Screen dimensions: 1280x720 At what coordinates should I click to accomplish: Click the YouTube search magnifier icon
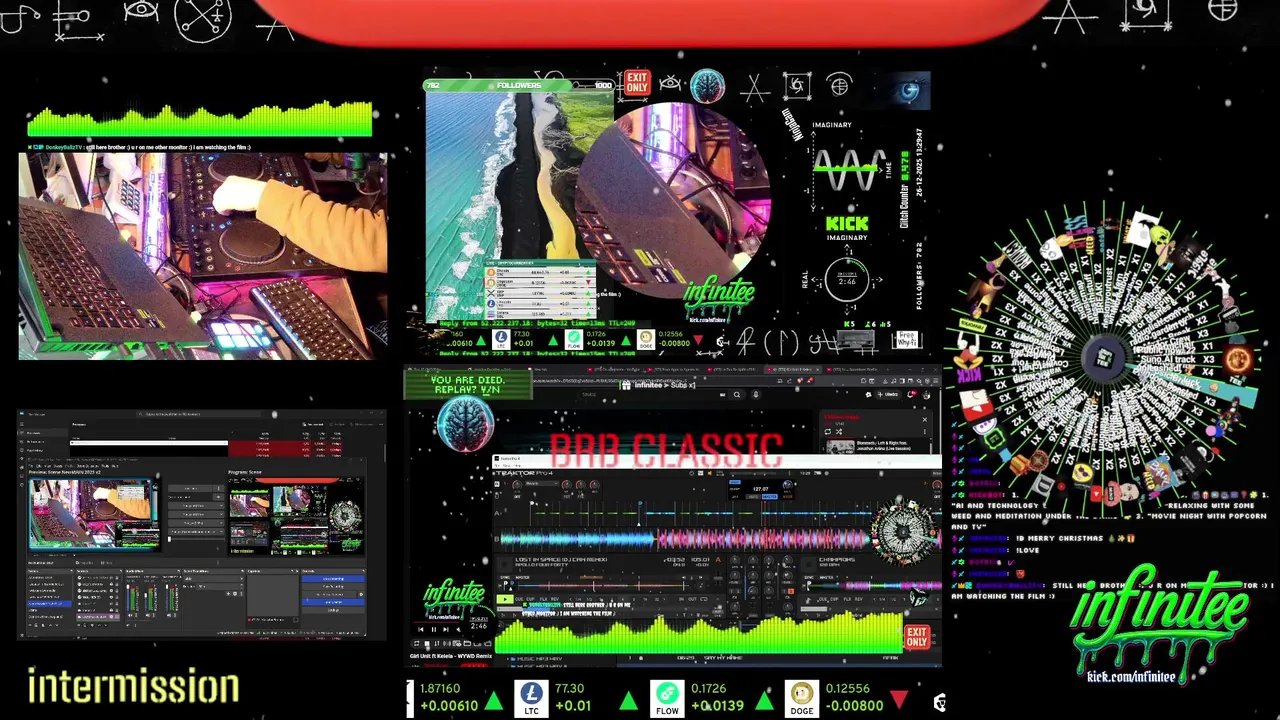click(737, 394)
